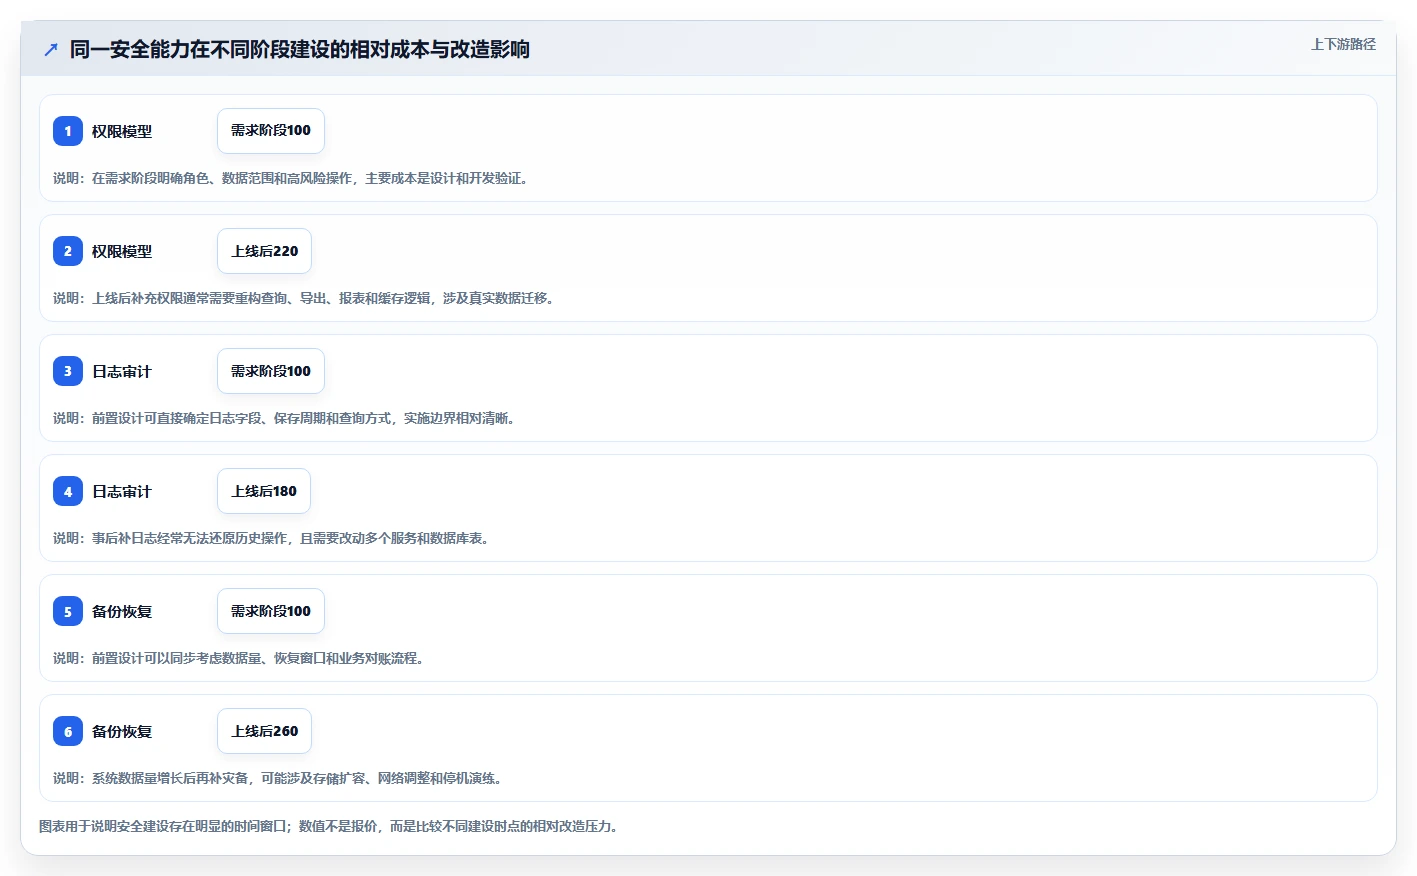Screen dimensions: 1417x876
Task: Click the 日志审计 label in row 3
Action: click(x=122, y=371)
